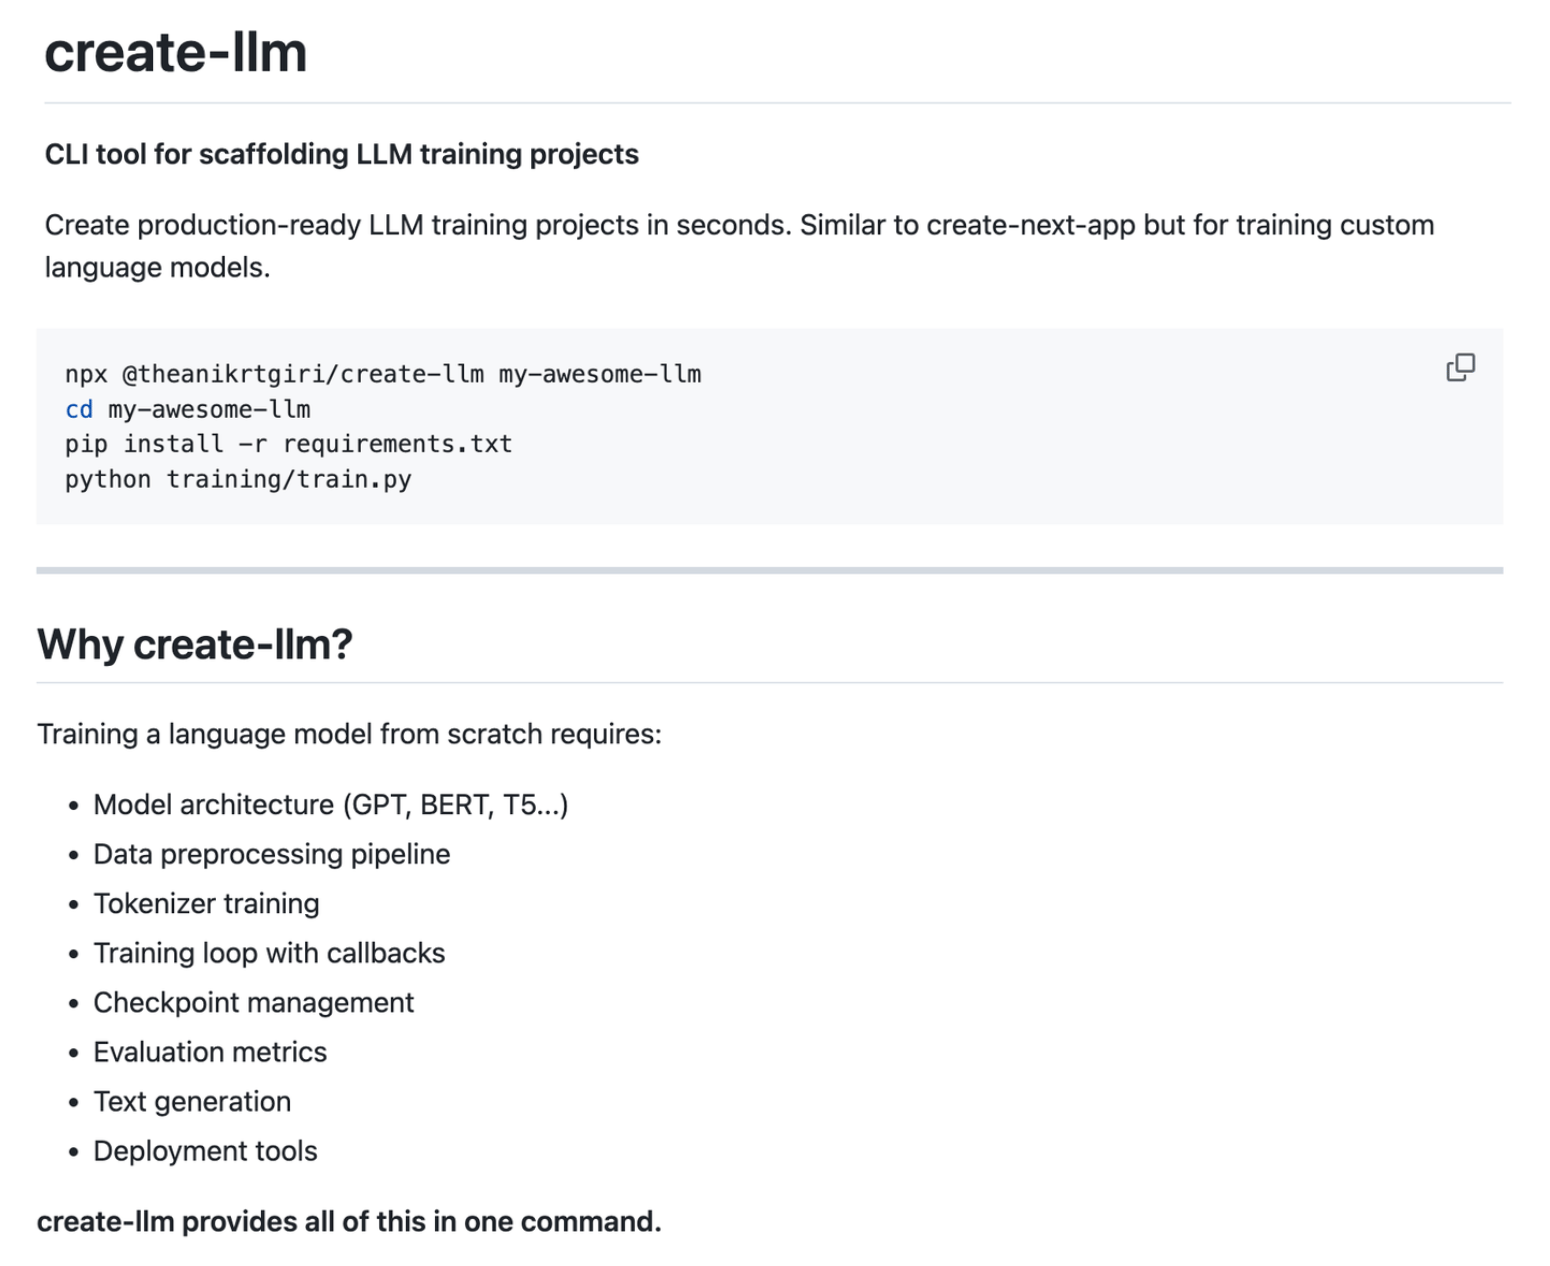Click the 'cd my-awesome-llm' code line
Screen dimensions: 1550x1266
[188, 409]
